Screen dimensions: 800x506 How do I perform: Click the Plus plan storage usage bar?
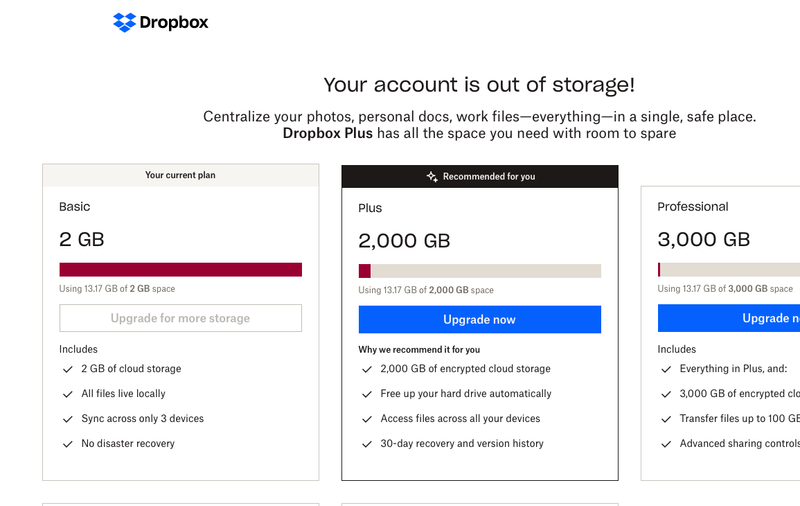coord(479,271)
